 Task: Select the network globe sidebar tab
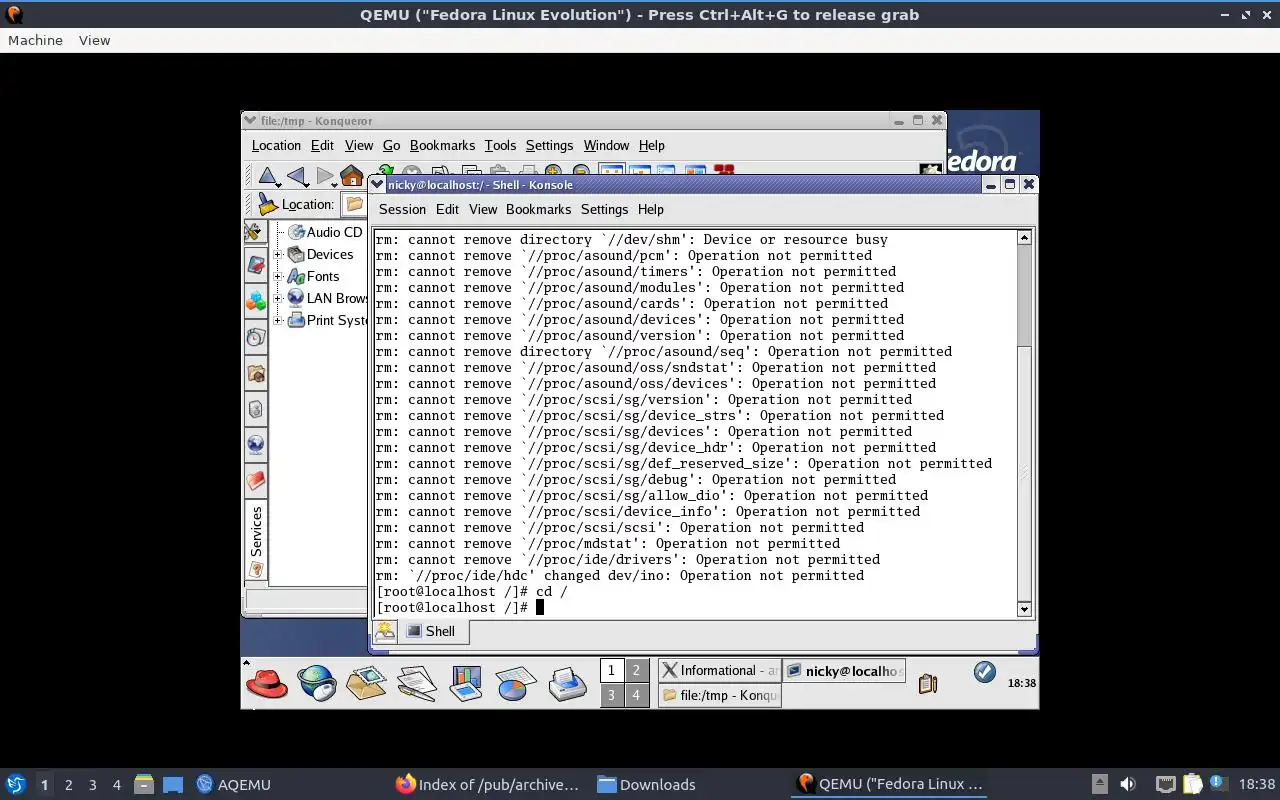(x=255, y=444)
